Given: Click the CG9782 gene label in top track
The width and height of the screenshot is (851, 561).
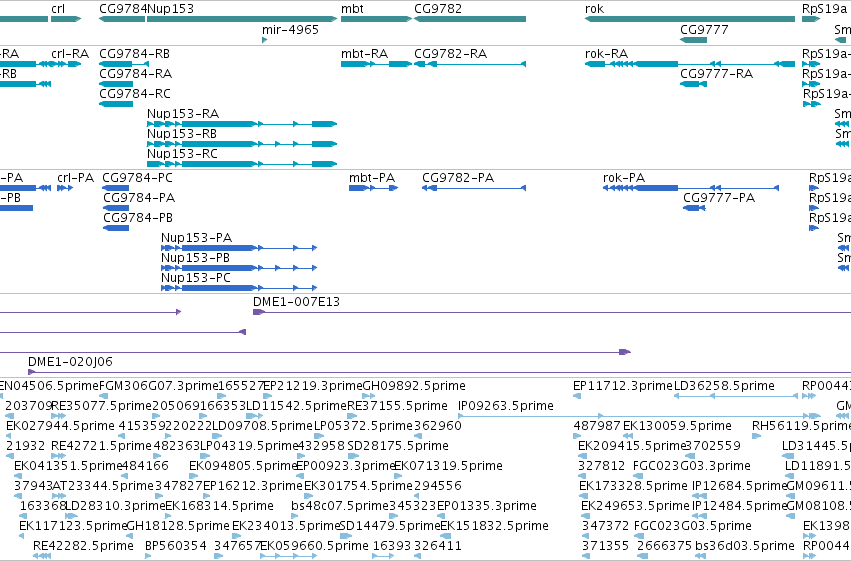Looking at the screenshot, I should pos(438,9).
